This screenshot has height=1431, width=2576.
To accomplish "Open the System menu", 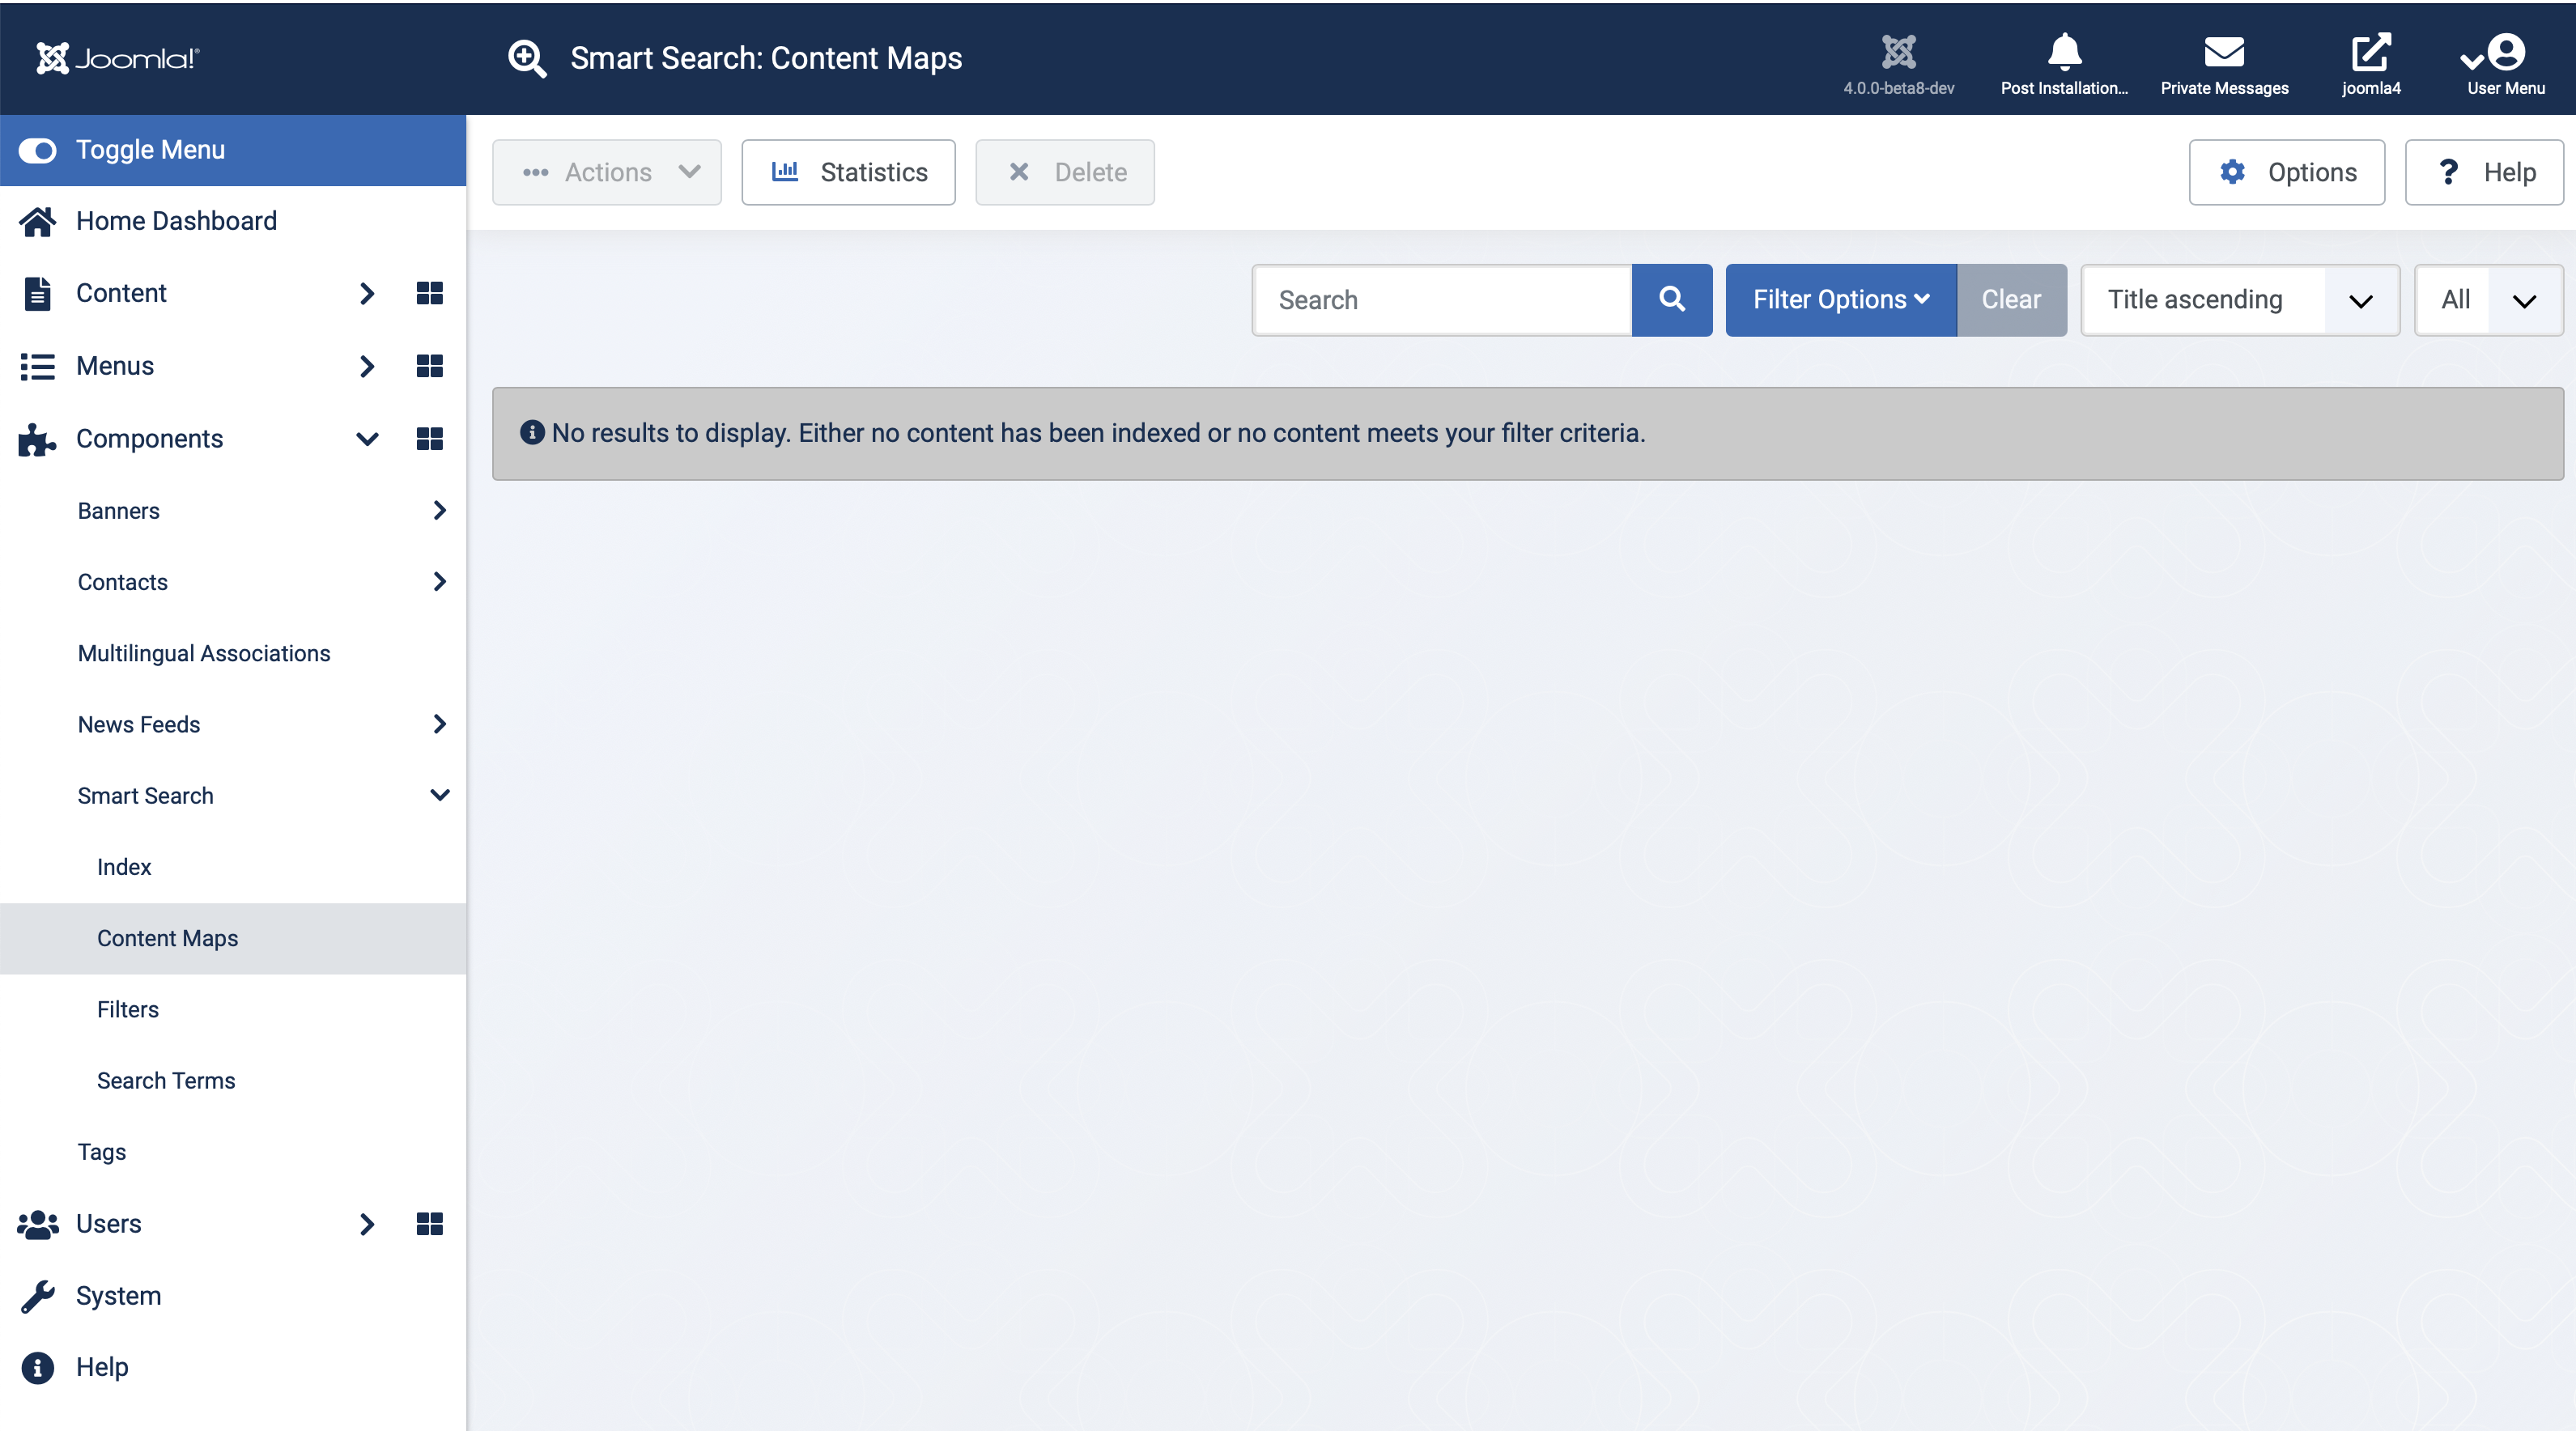I will [118, 1296].
